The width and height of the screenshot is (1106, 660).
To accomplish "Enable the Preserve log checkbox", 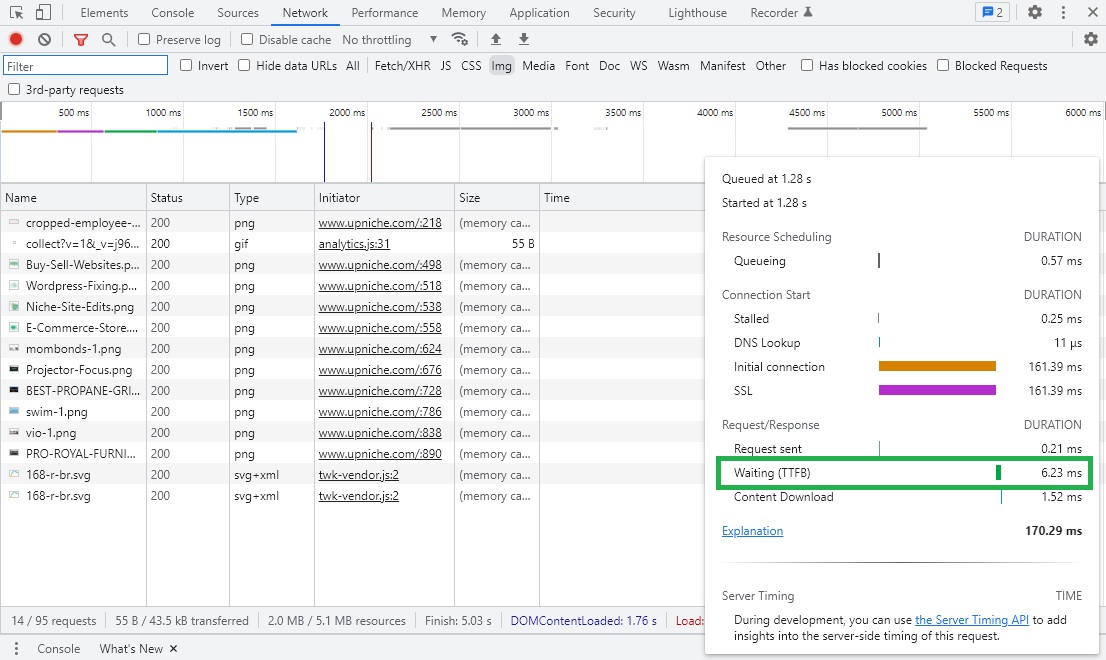I will coord(144,39).
